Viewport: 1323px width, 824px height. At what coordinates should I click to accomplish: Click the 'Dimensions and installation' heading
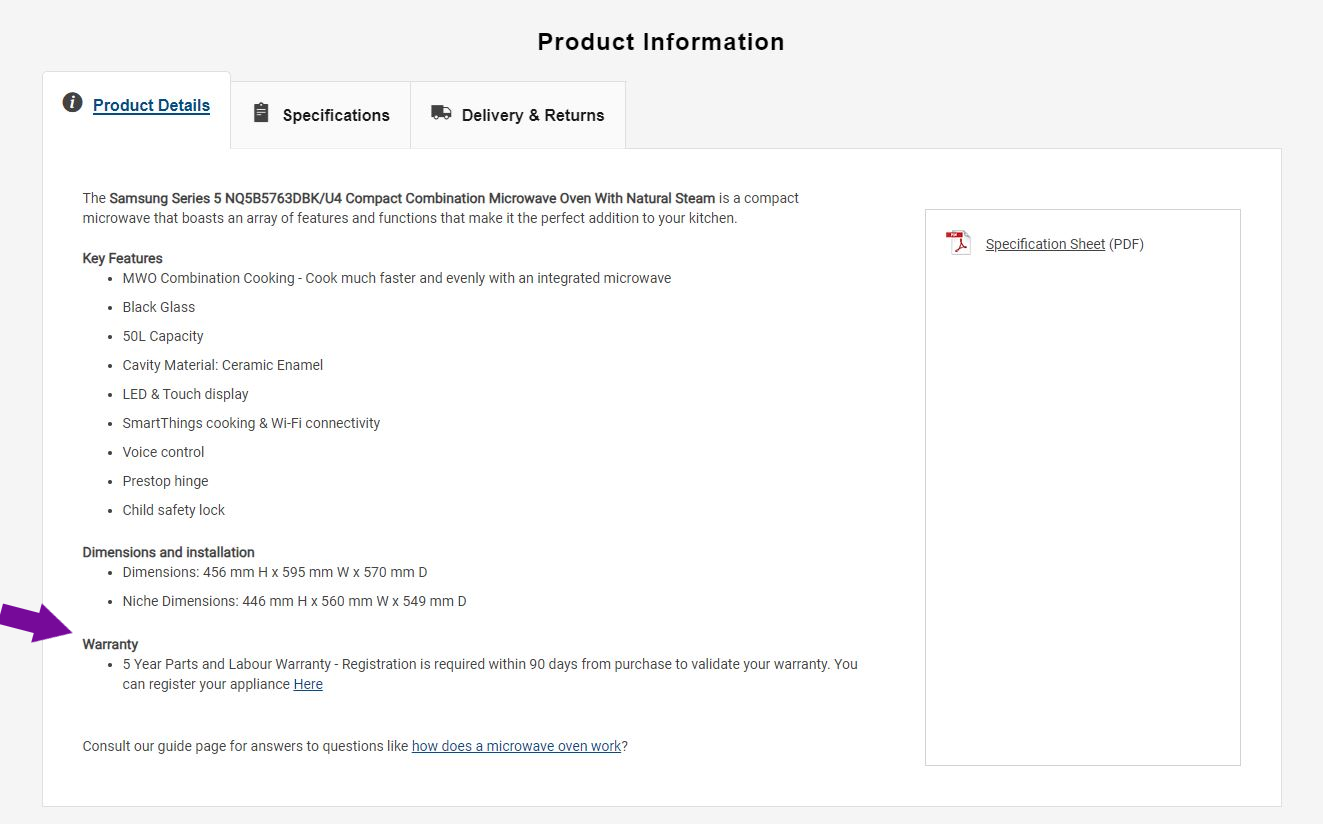pos(168,552)
